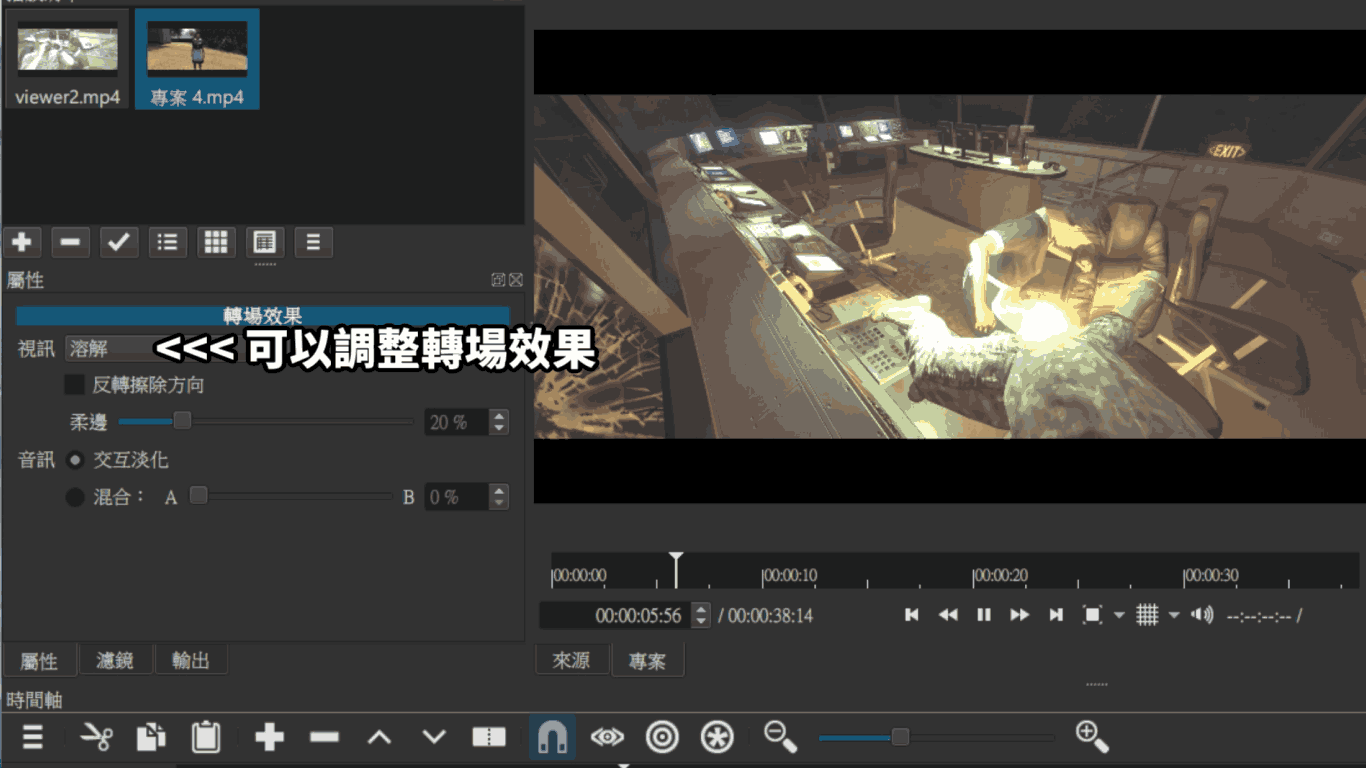Skip to the end of video
Screen dimensions: 1366x768
(1056, 615)
